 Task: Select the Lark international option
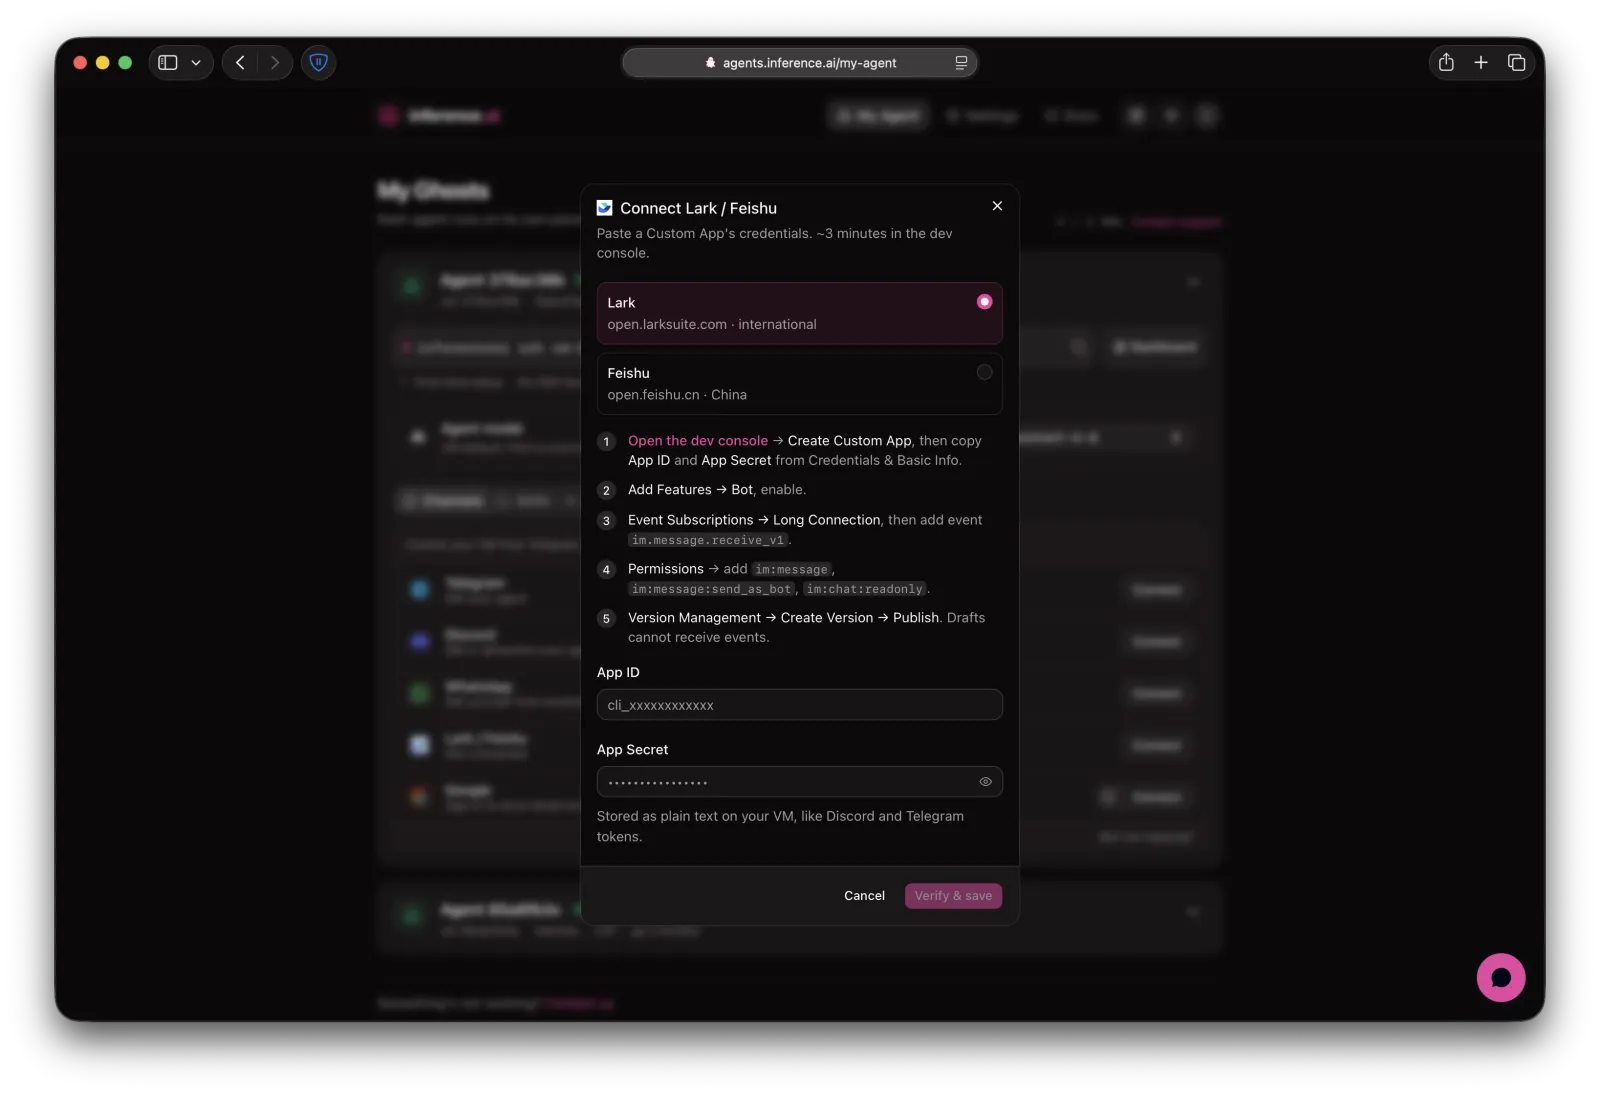(x=800, y=313)
